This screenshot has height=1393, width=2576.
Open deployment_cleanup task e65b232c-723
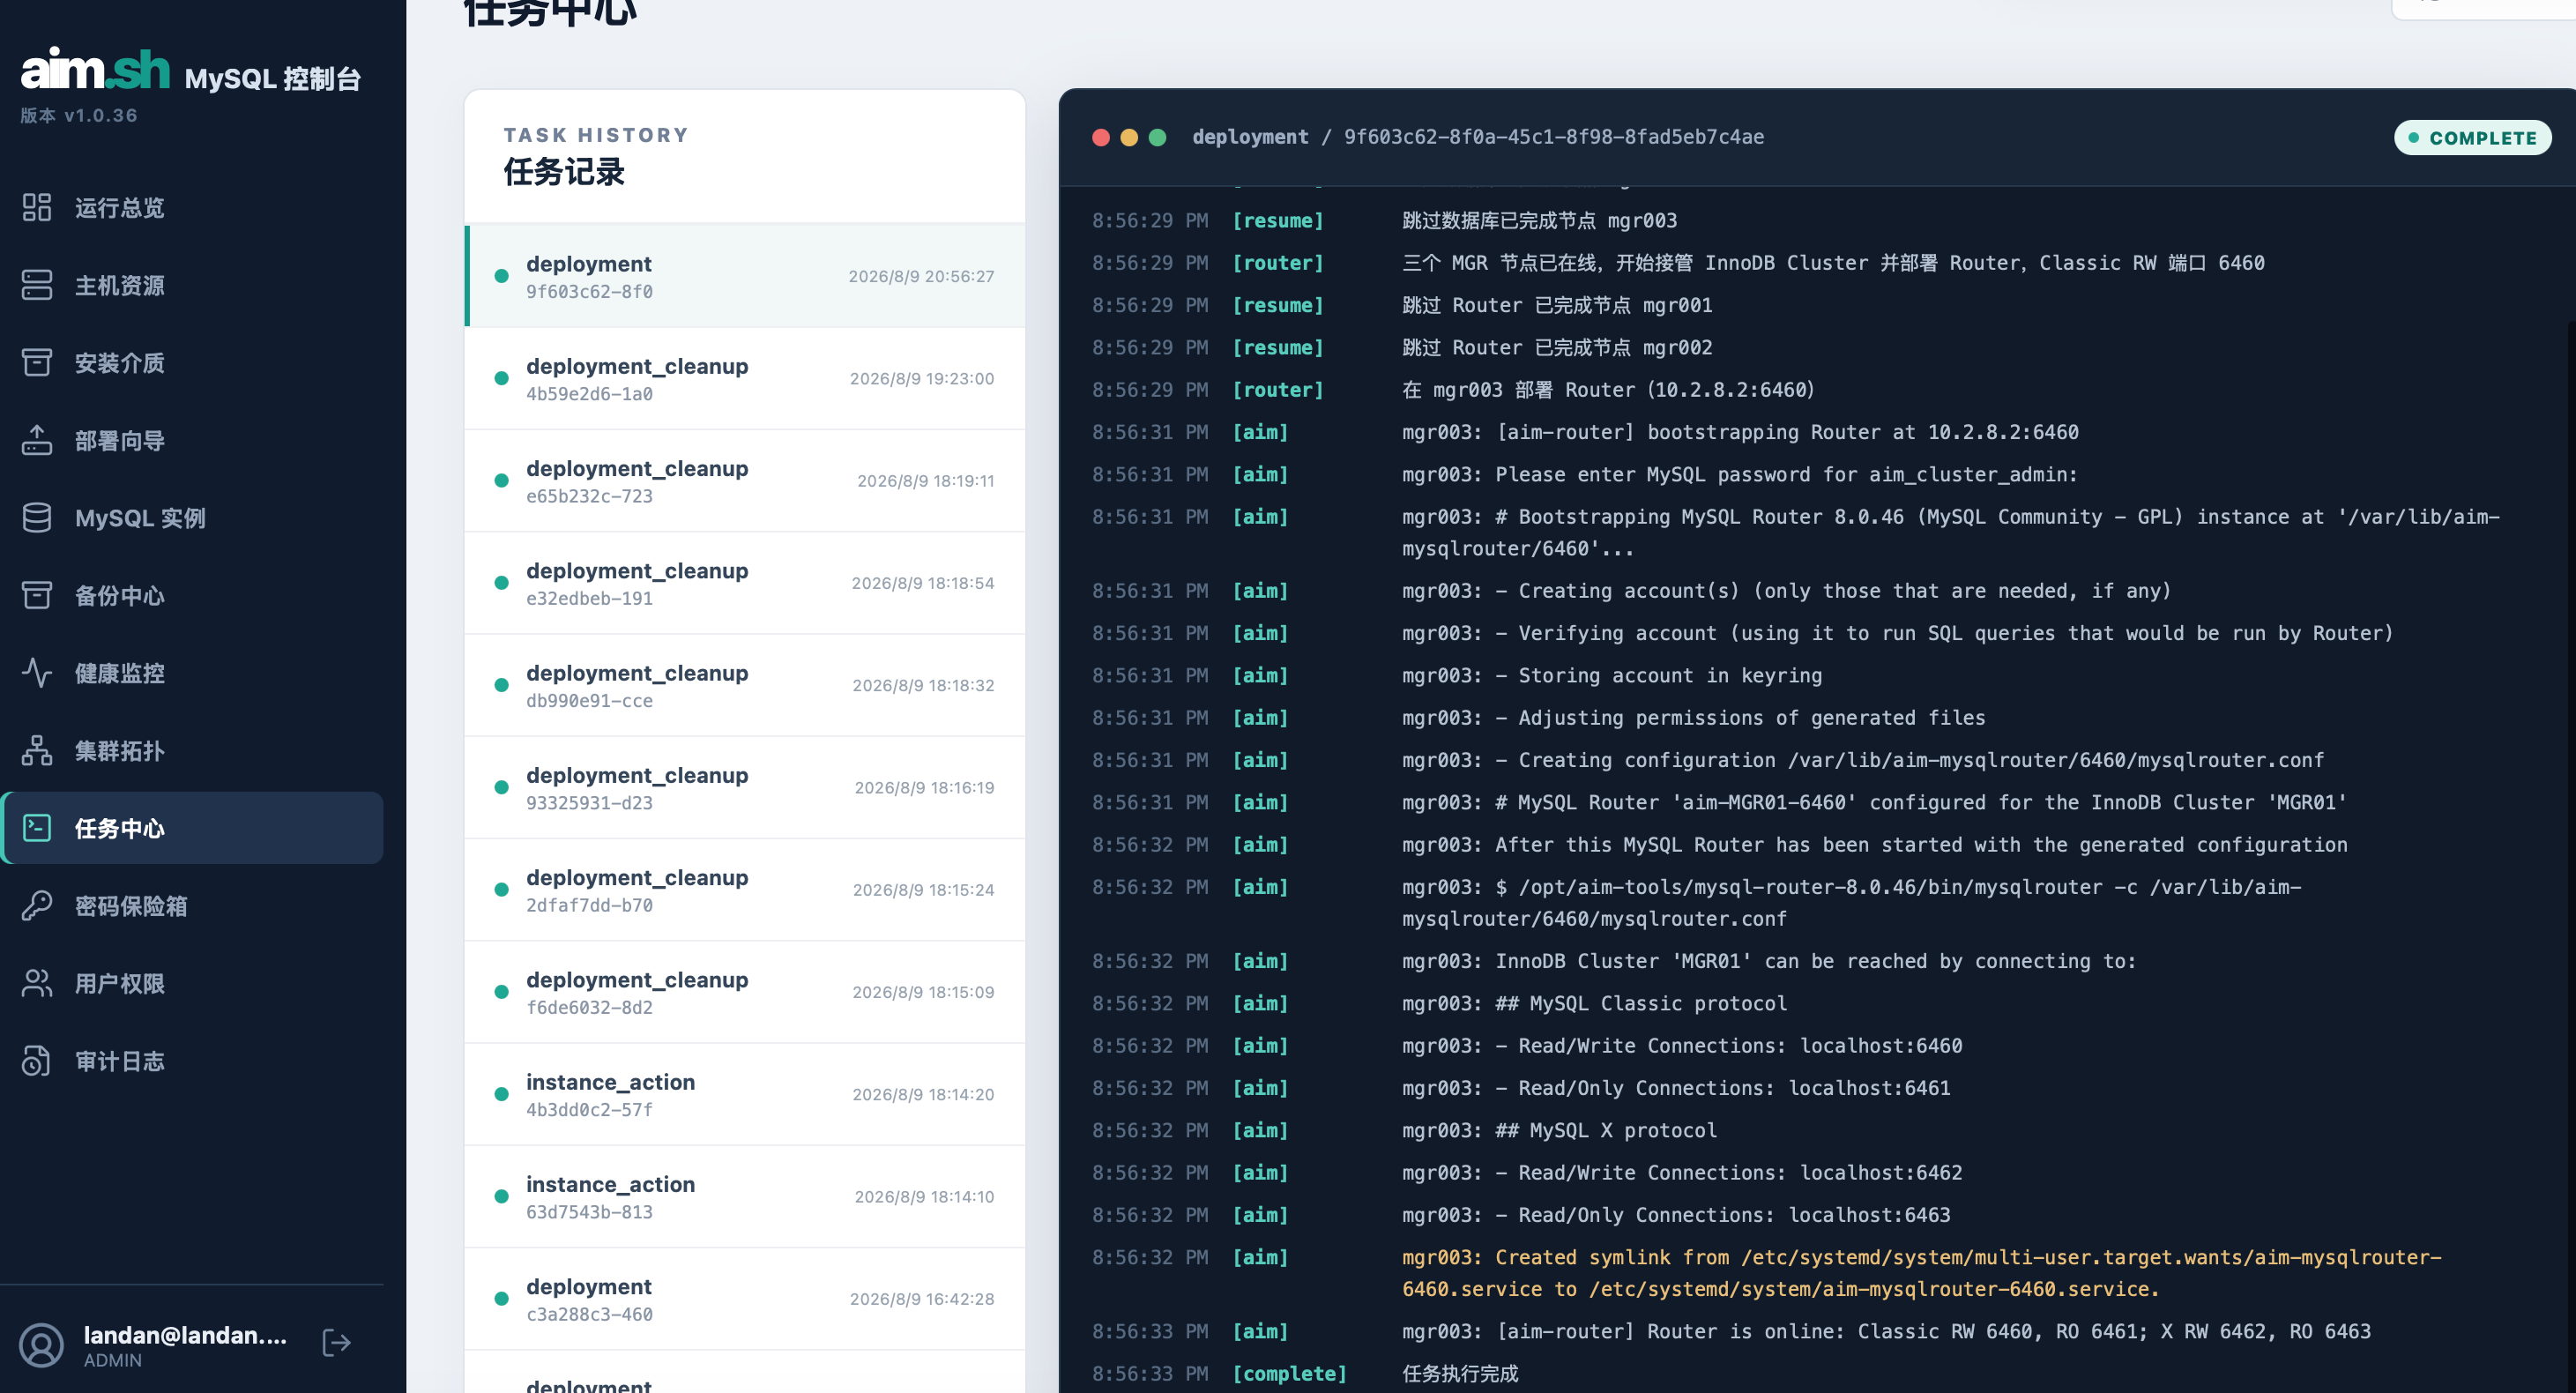click(x=745, y=480)
